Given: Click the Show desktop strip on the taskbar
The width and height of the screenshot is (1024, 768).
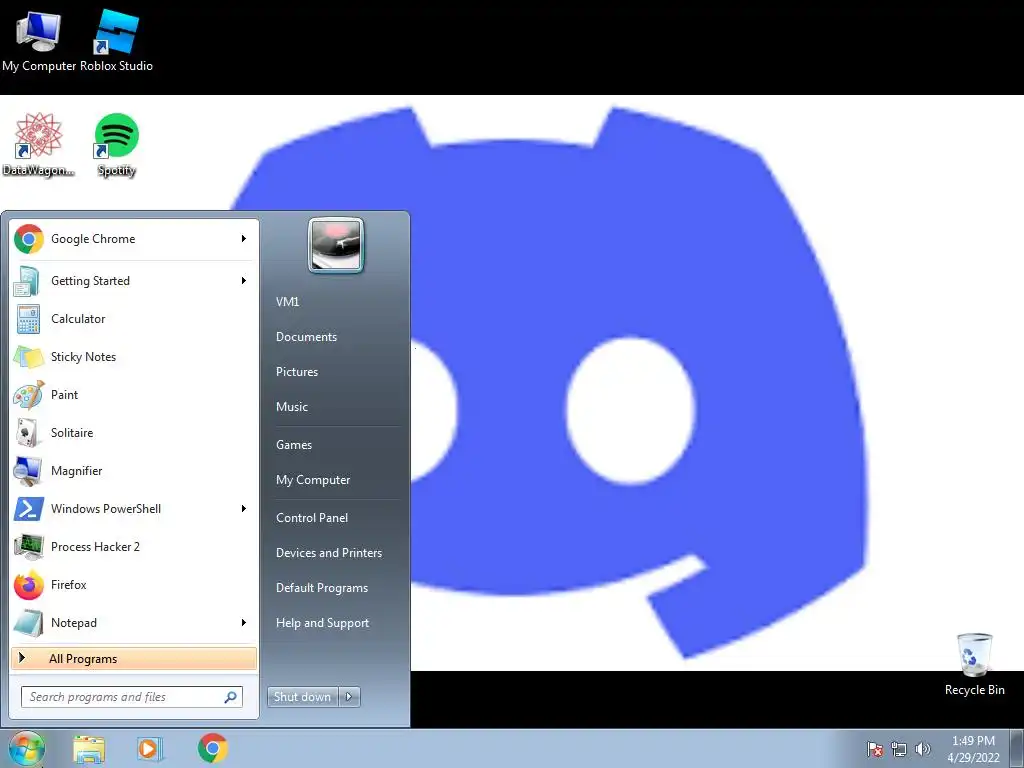Looking at the screenshot, I should click(1017, 748).
